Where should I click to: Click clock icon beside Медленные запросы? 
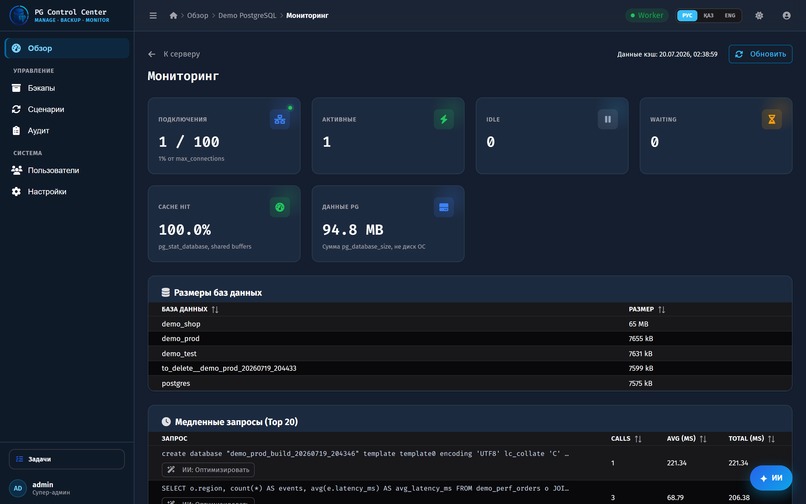(x=166, y=422)
